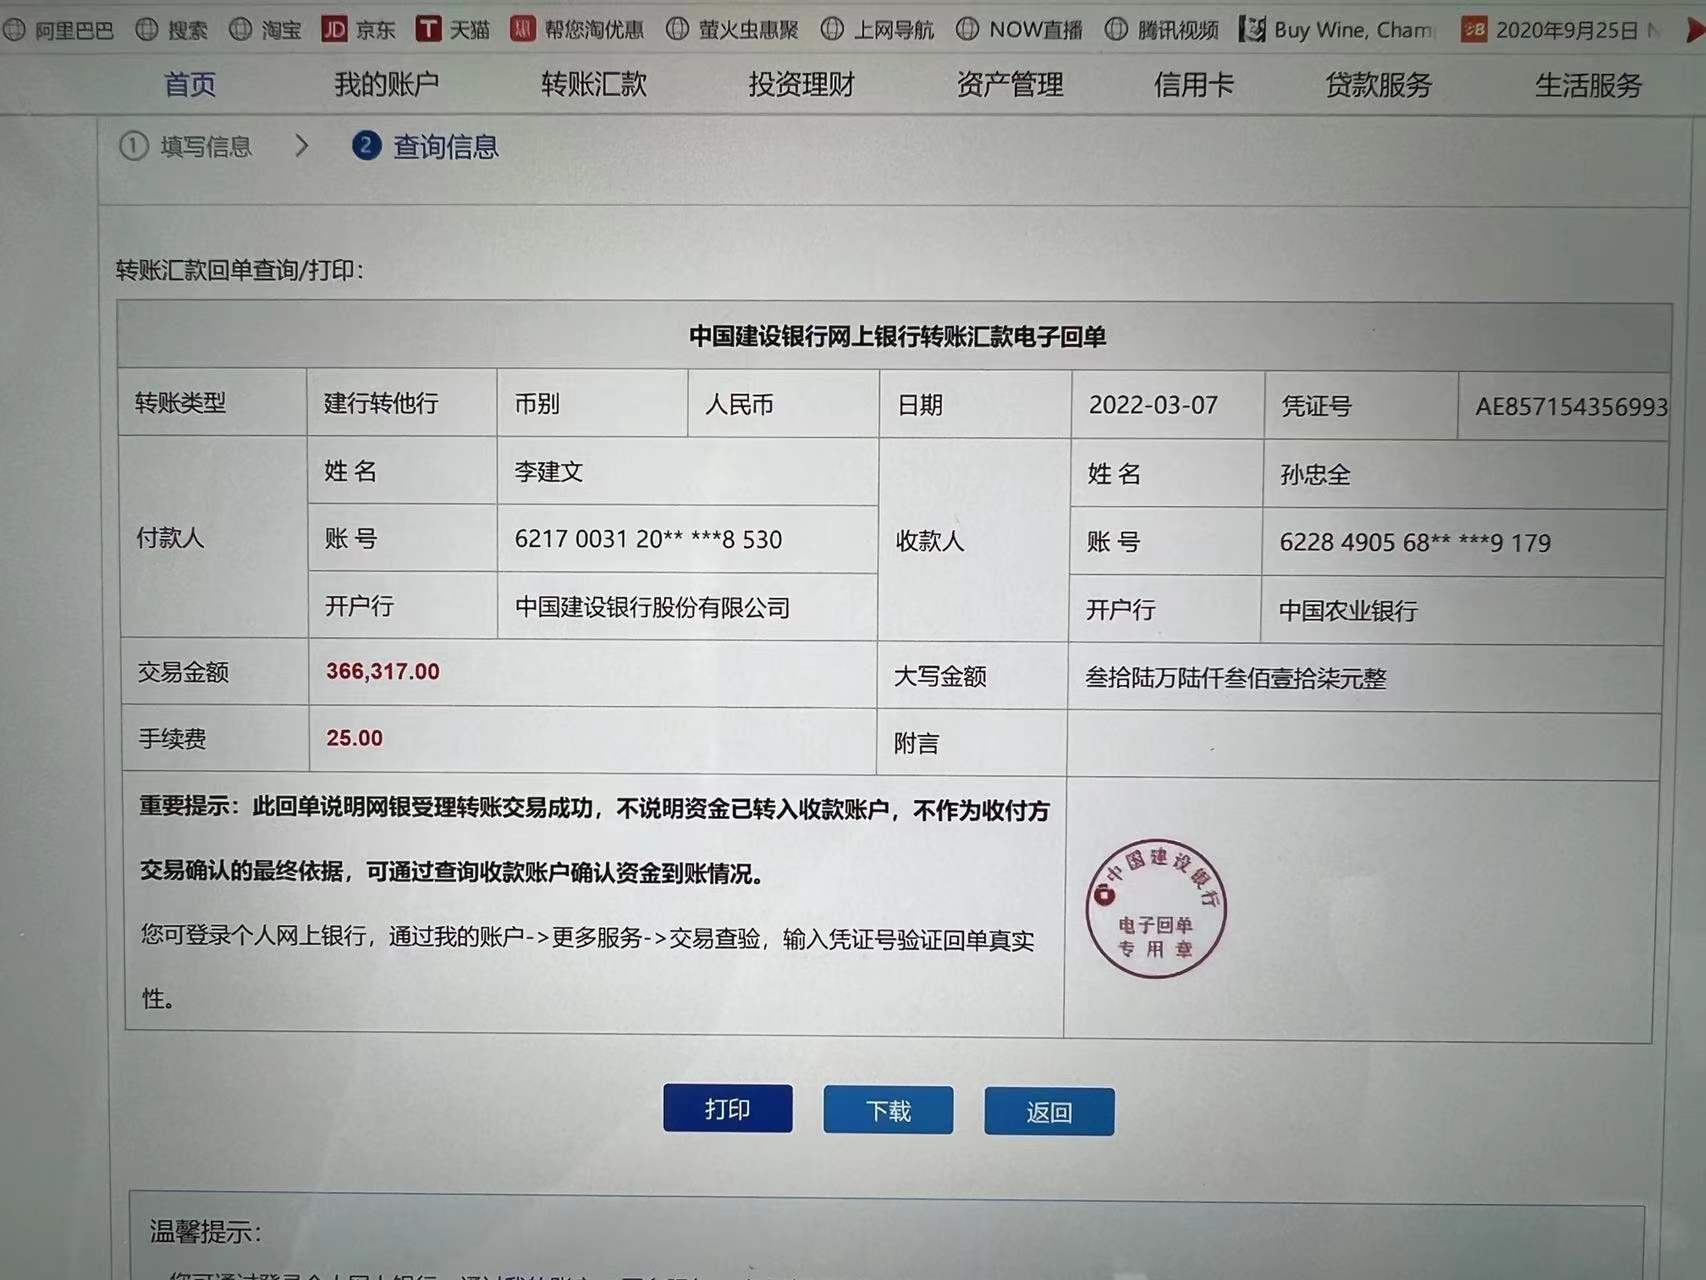1706x1280 pixels.
Task: Open the 淘宝 bookmark
Action: coord(265,30)
